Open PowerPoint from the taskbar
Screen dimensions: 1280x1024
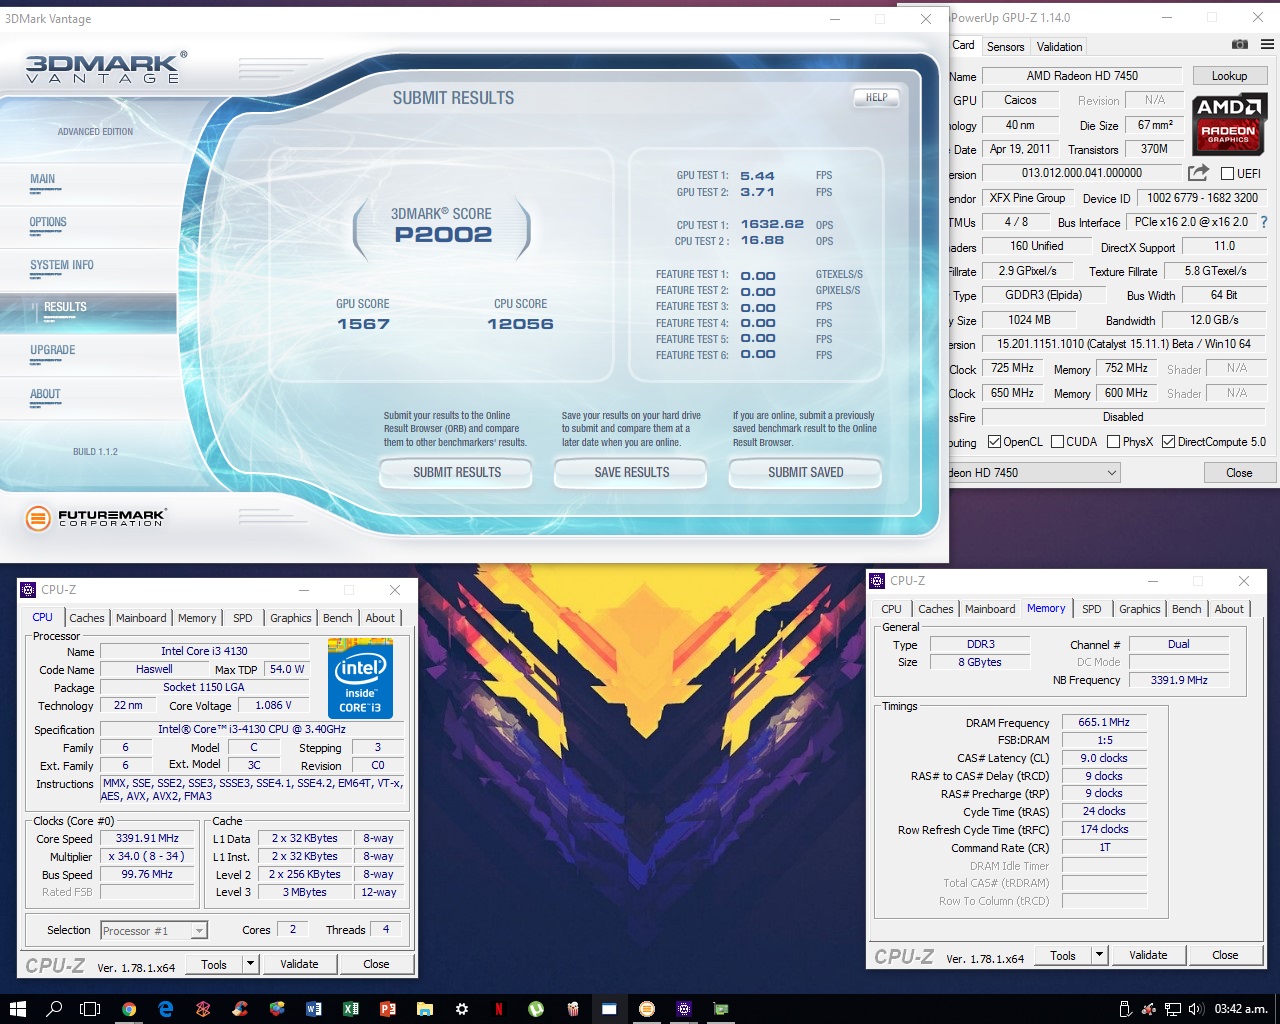(x=387, y=1009)
